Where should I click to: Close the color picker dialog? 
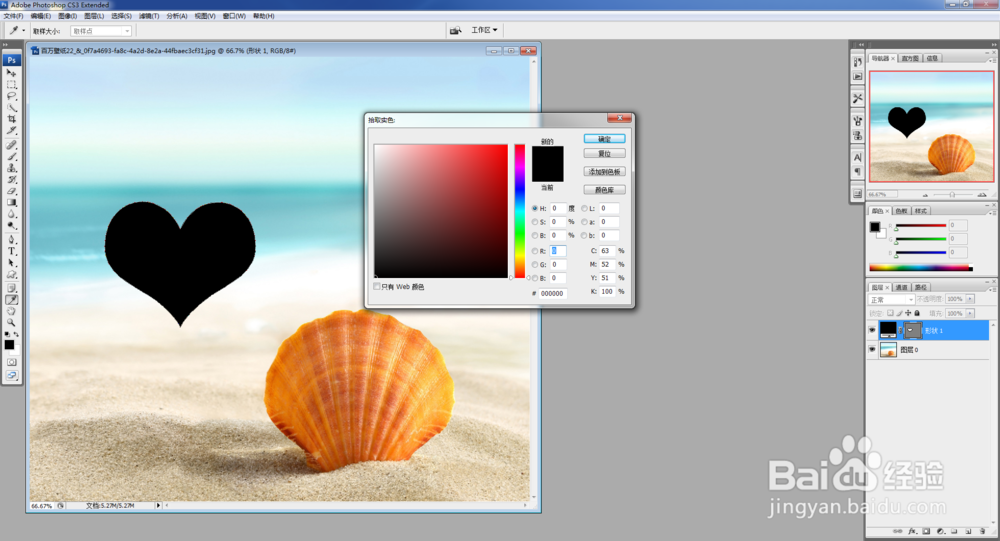point(619,118)
